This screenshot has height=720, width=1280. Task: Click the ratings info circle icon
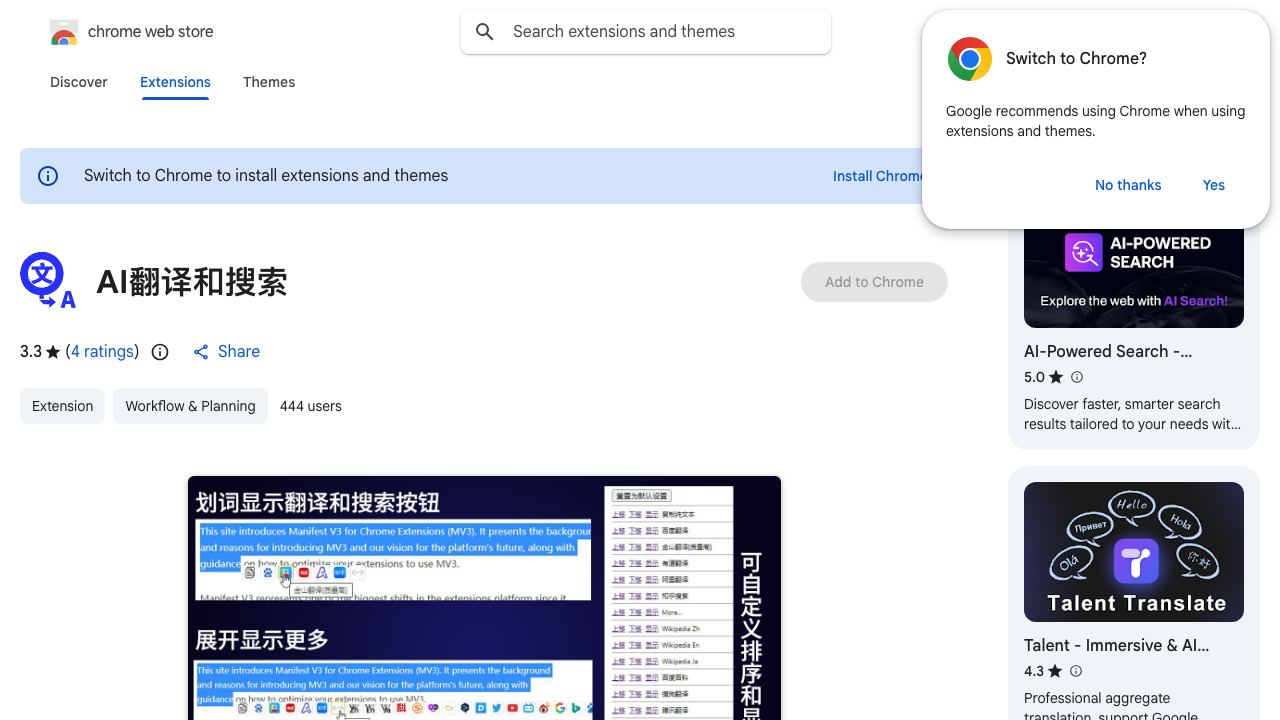point(160,352)
